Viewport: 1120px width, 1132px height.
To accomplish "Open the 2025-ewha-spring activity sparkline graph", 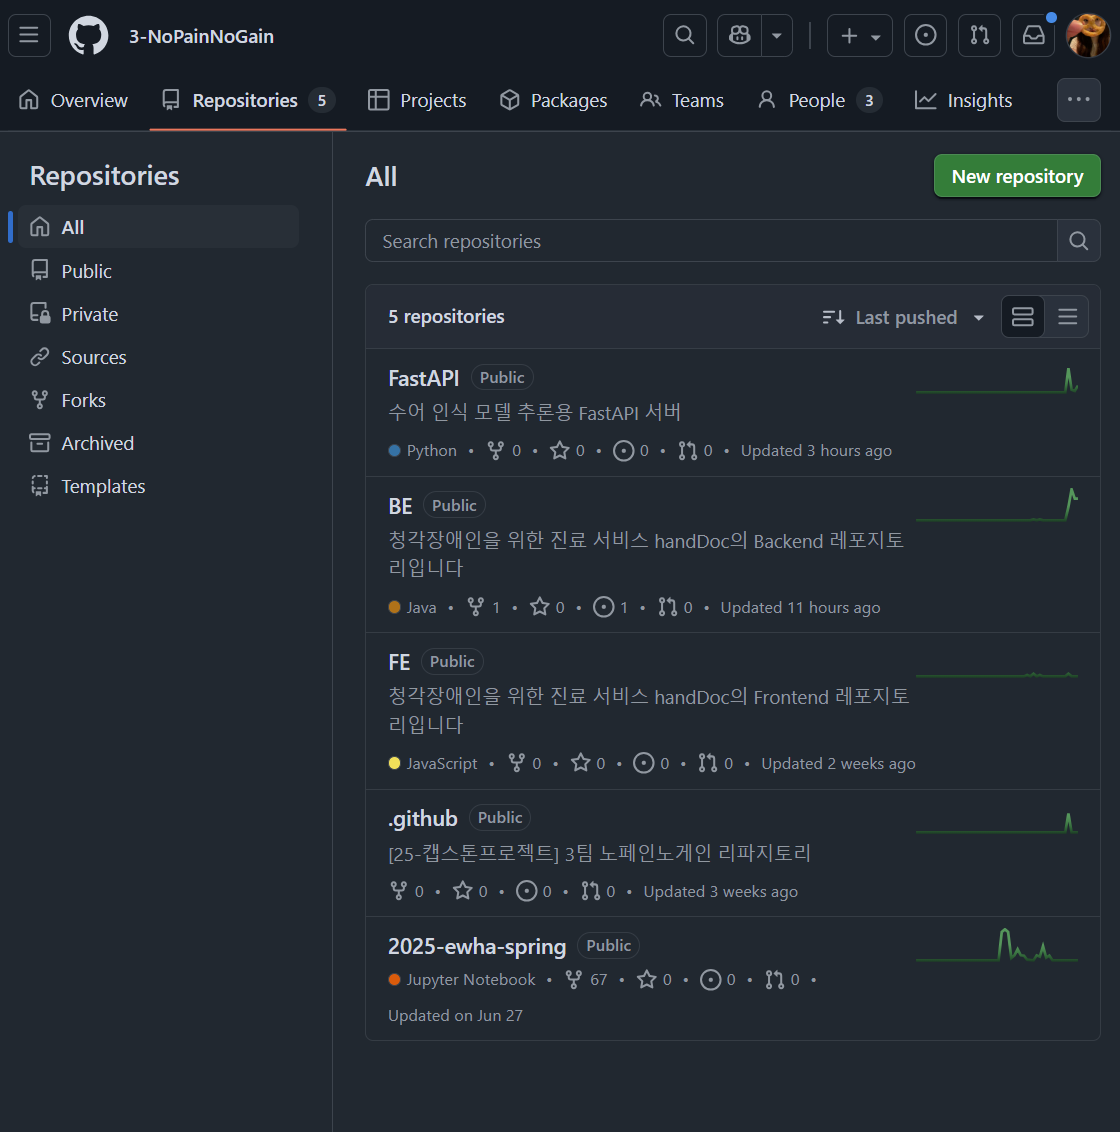I will pos(997,945).
